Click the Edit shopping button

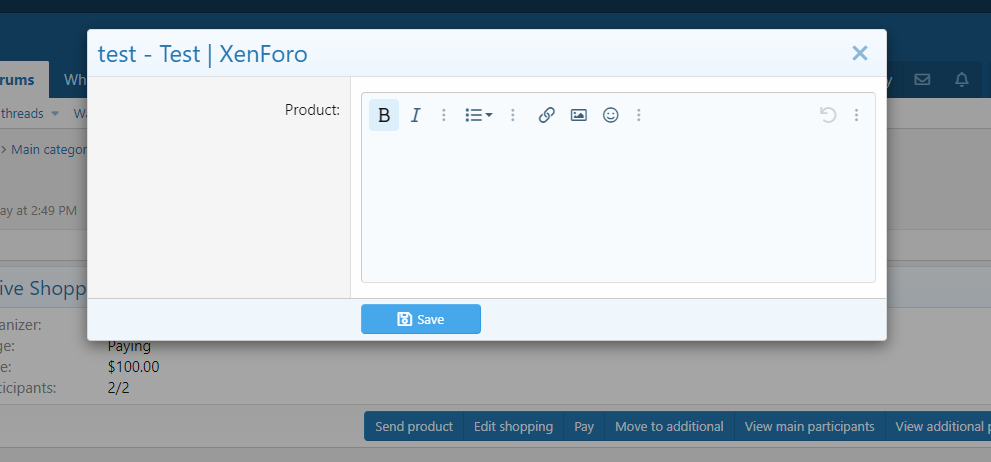[x=513, y=426]
